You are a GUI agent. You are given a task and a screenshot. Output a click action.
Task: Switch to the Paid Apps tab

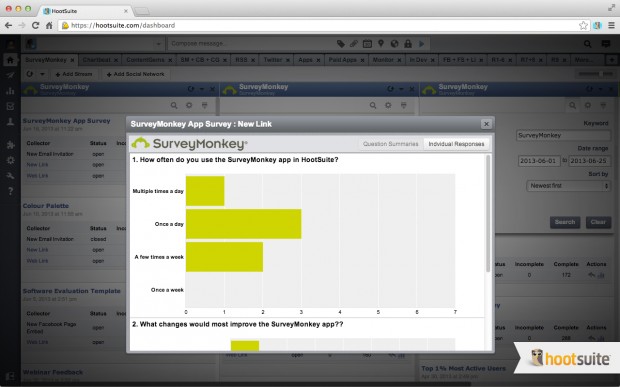342,60
